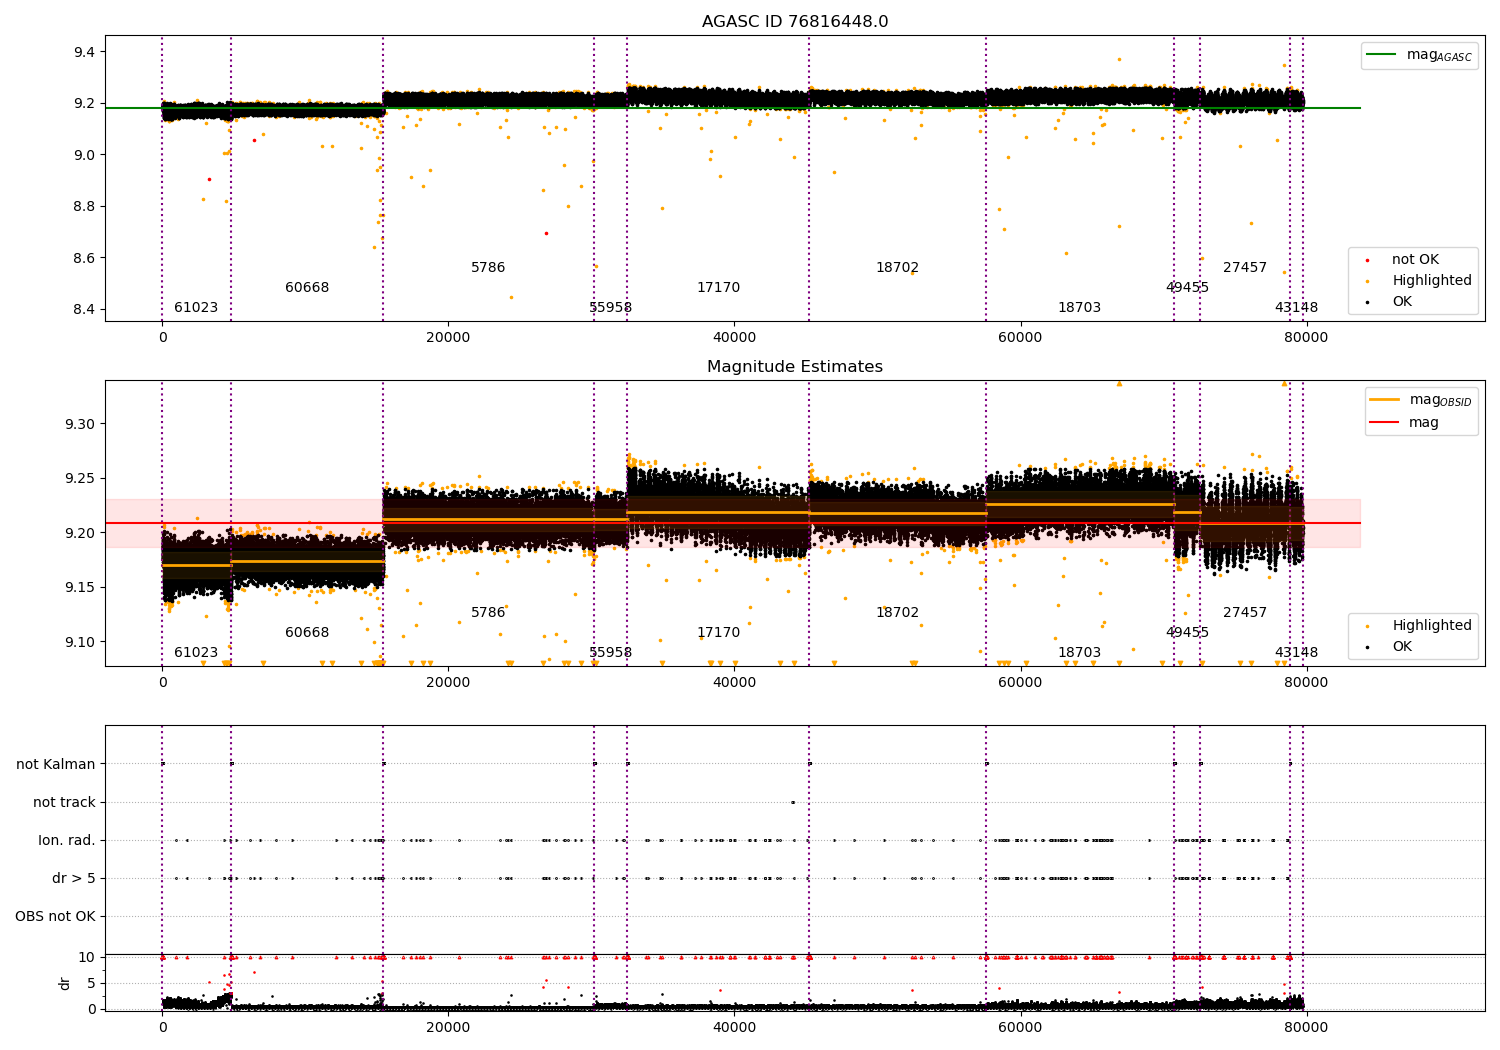Click obsid label 61023 in the AGASC plot

[196, 308]
